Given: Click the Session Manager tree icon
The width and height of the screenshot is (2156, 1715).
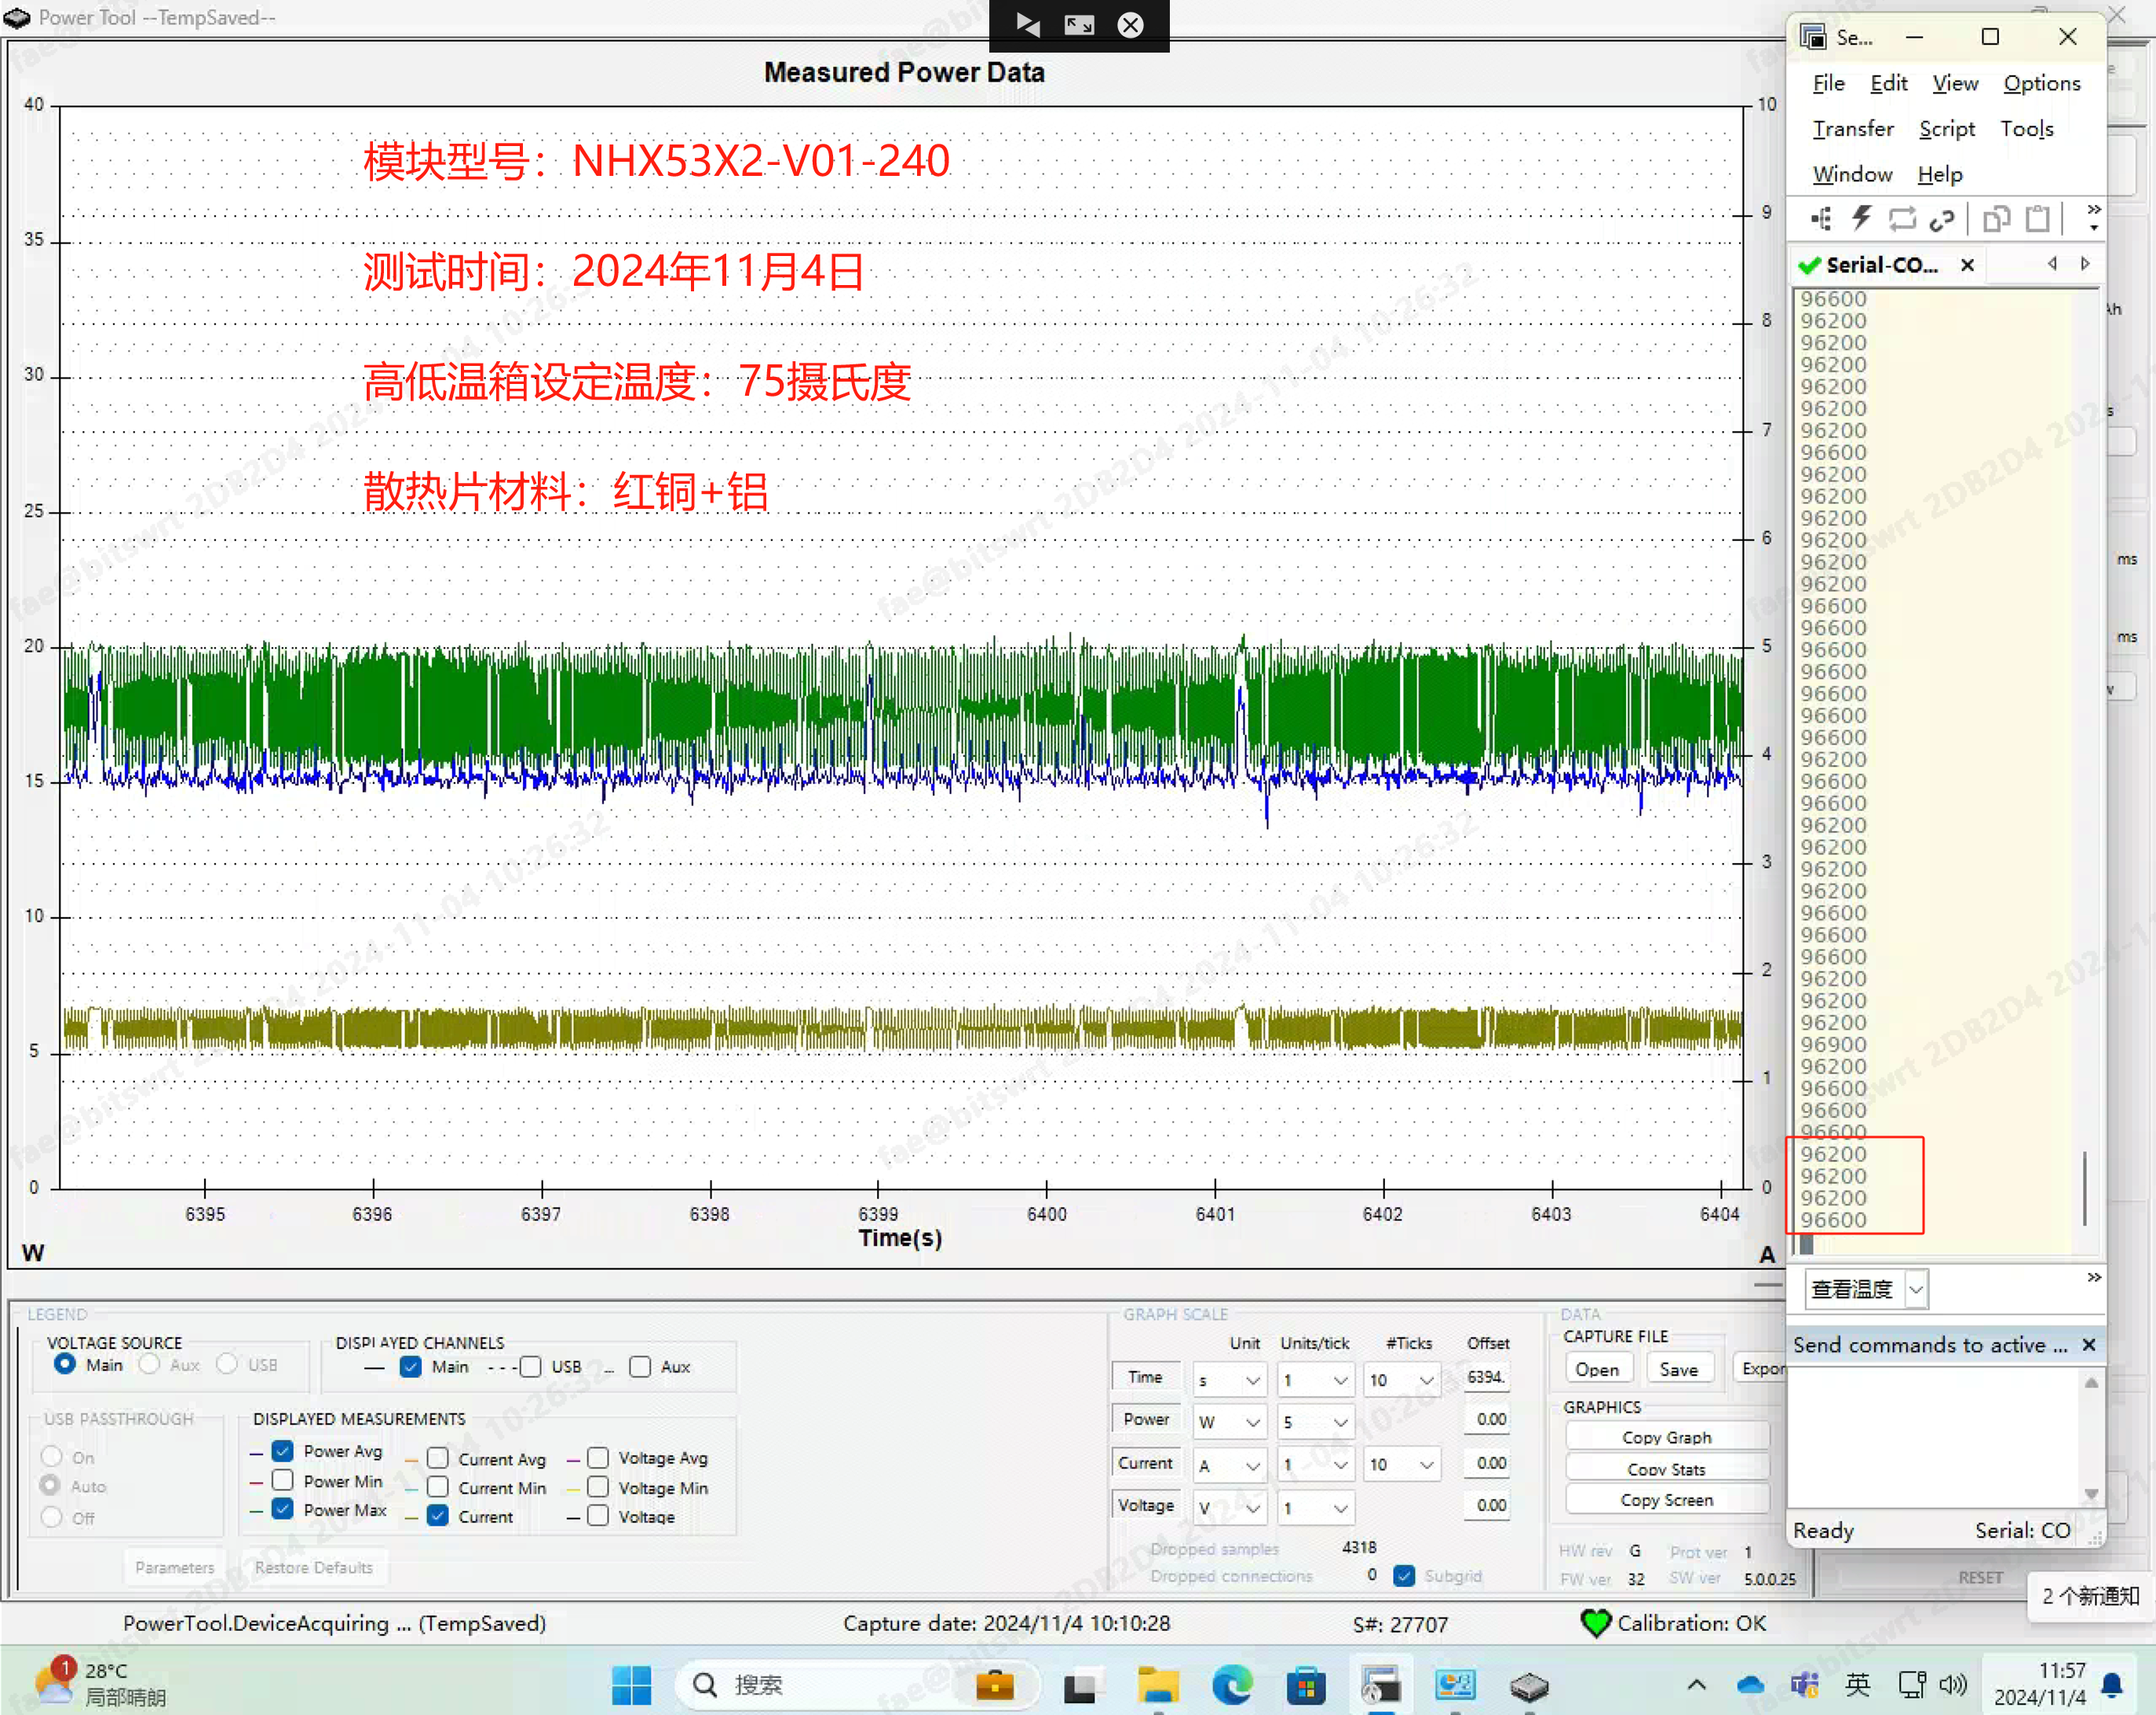Looking at the screenshot, I should pos(1821,219).
